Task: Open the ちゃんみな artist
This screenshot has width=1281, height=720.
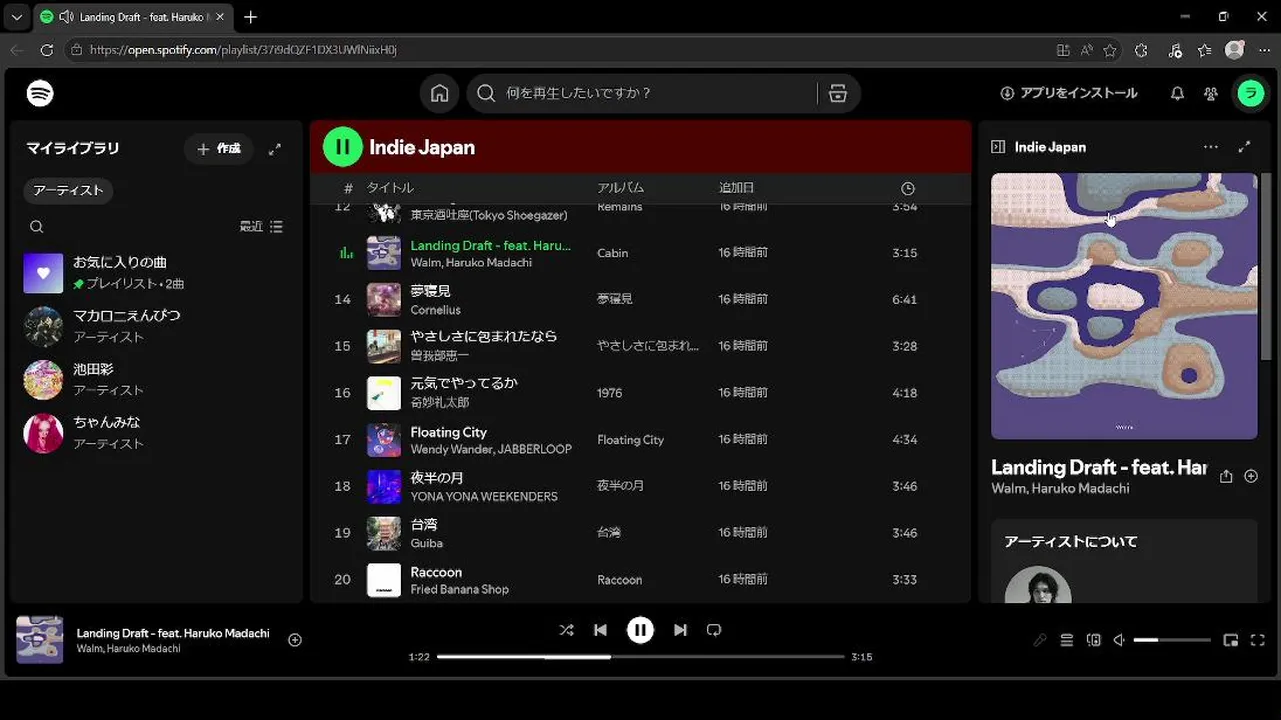Action: (156, 433)
